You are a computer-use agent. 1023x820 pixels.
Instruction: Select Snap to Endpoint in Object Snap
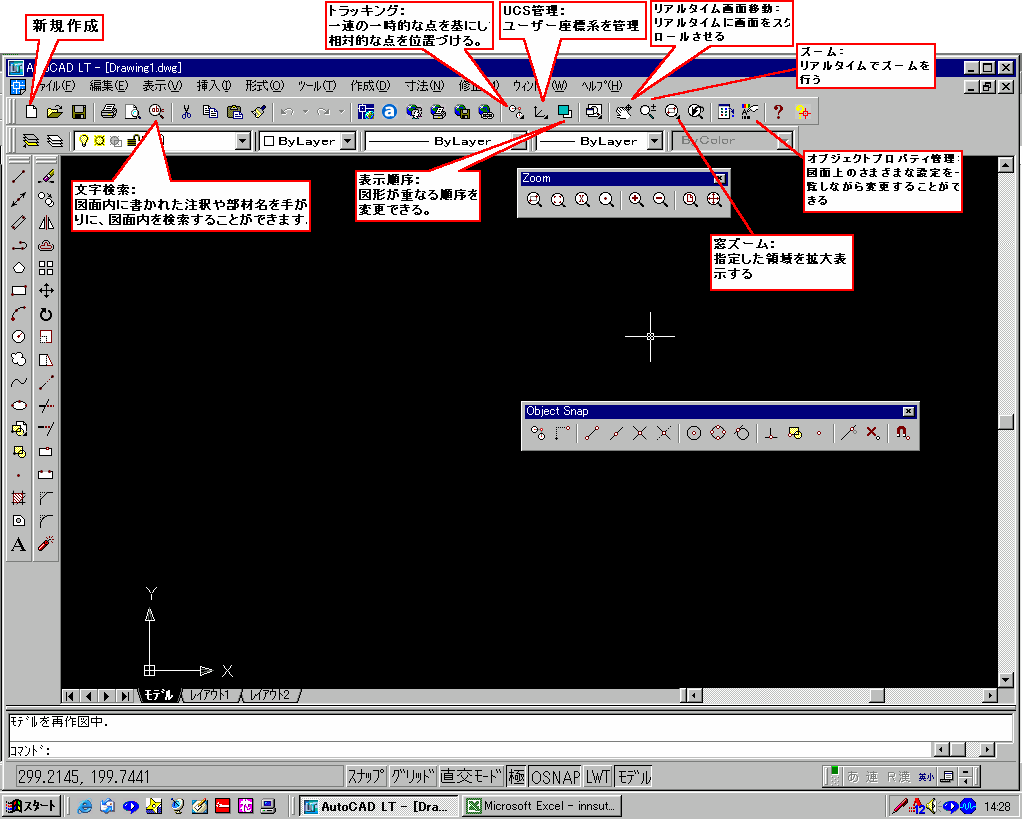[x=592, y=433]
